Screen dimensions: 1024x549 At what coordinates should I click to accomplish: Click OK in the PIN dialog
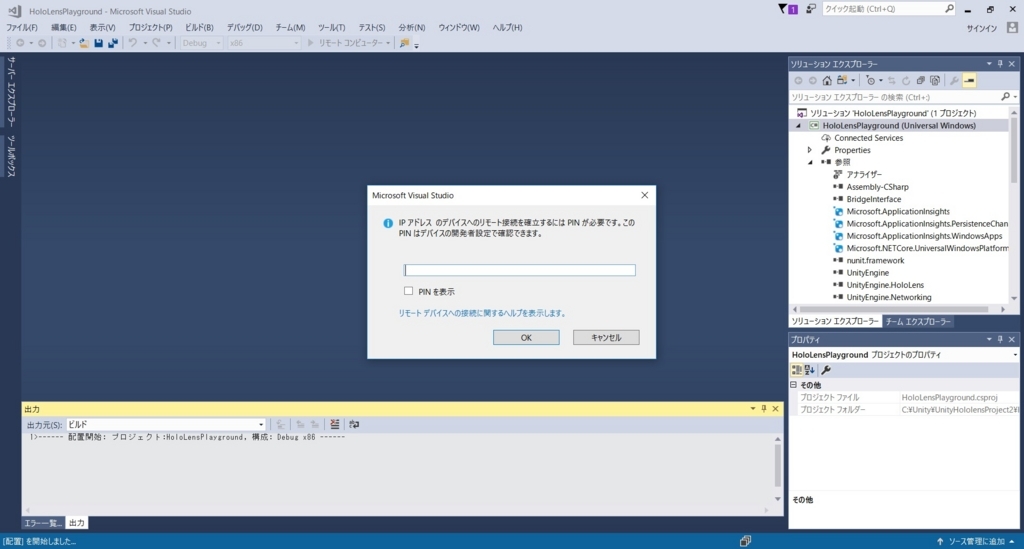click(526, 337)
